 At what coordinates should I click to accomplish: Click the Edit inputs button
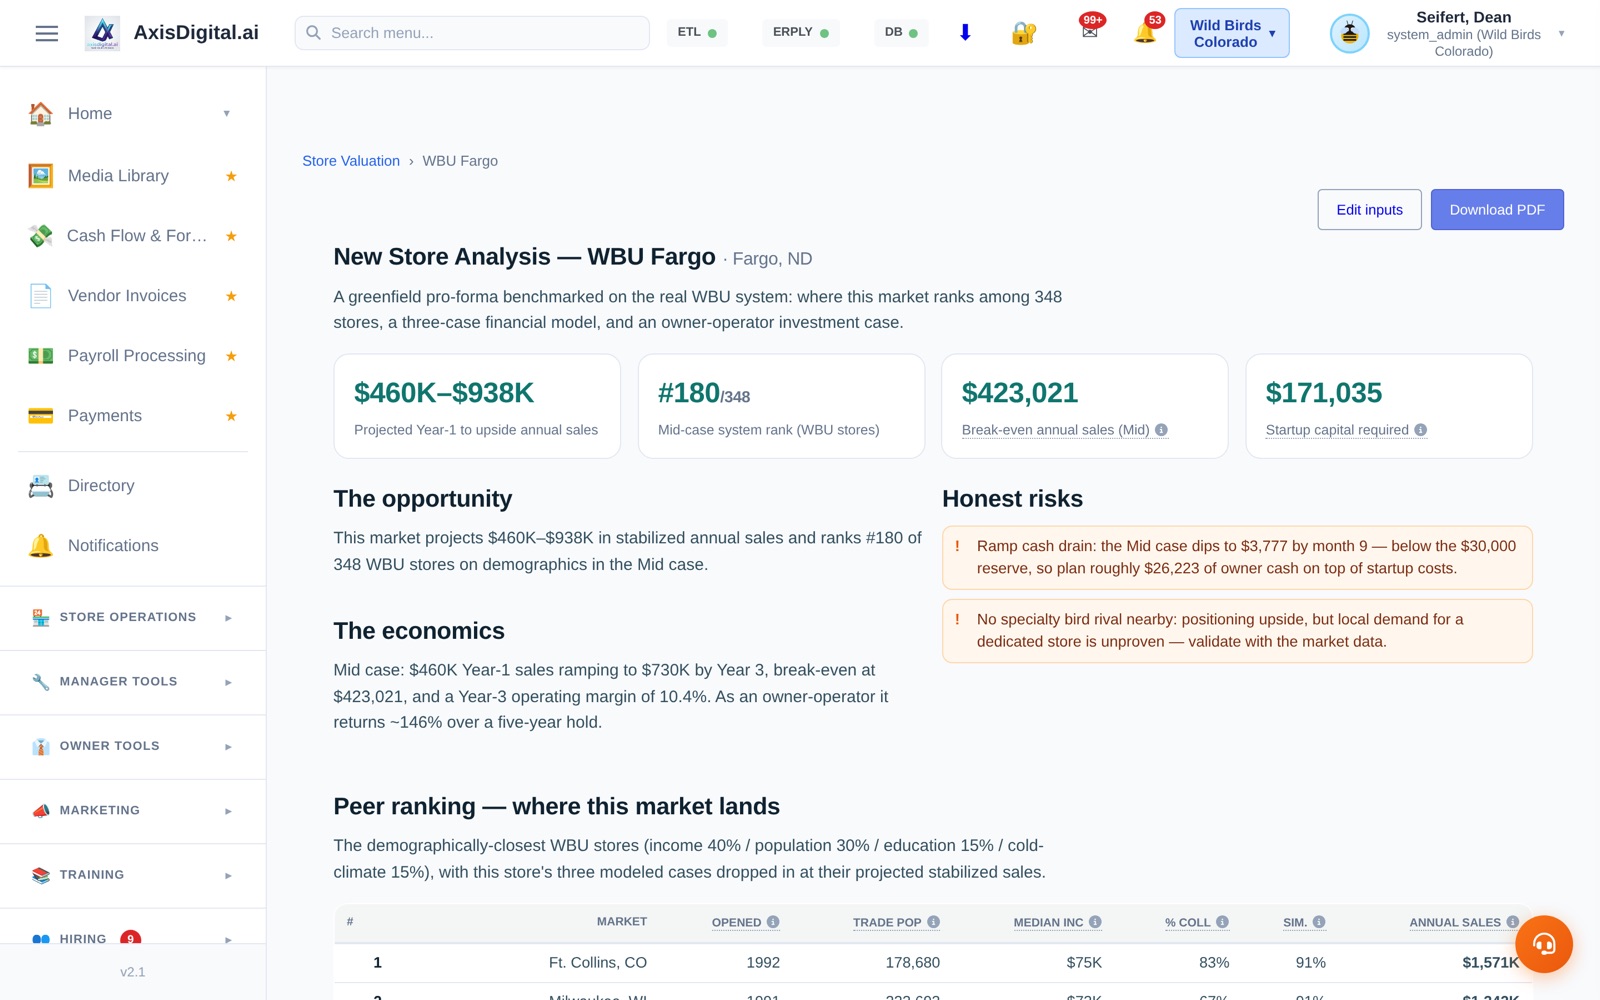(x=1369, y=210)
